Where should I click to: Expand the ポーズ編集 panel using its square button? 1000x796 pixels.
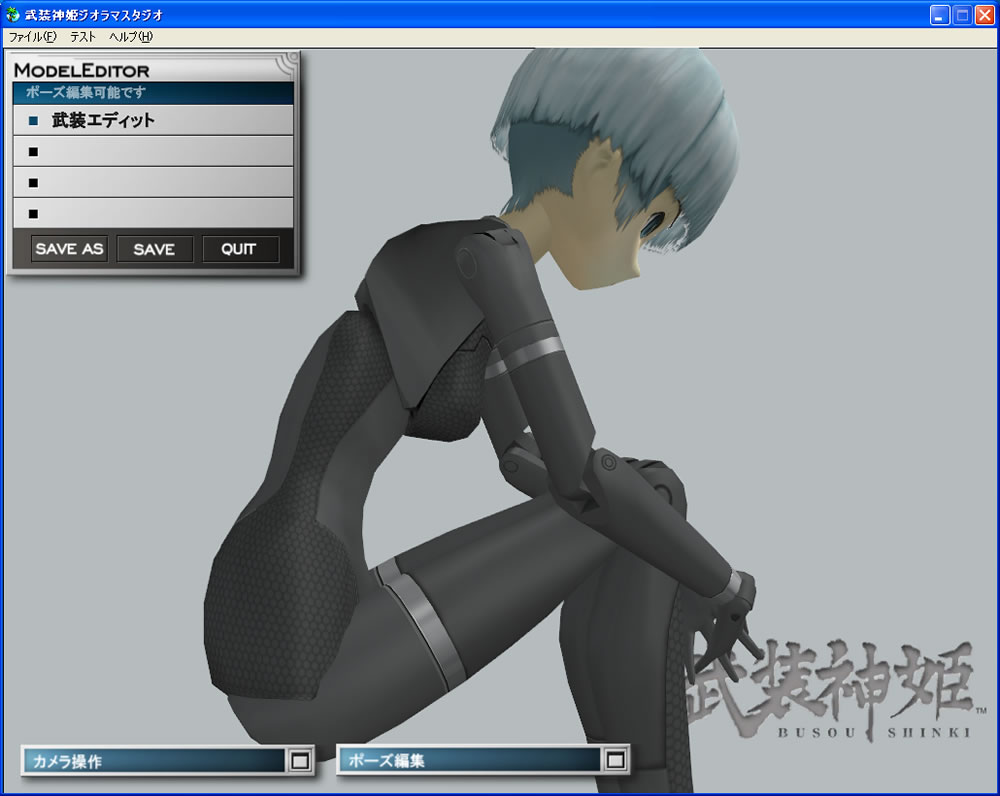615,761
